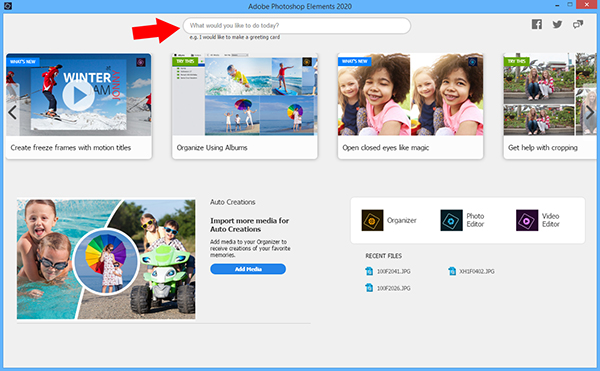Viewport: 600px width, 371px height.
Task: Close the Photoshop Elements window
Action: click(587, 5)
